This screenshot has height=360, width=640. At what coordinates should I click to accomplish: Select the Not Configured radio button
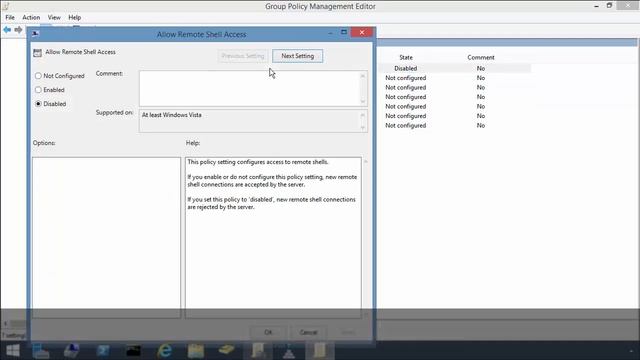click(38, 76)
